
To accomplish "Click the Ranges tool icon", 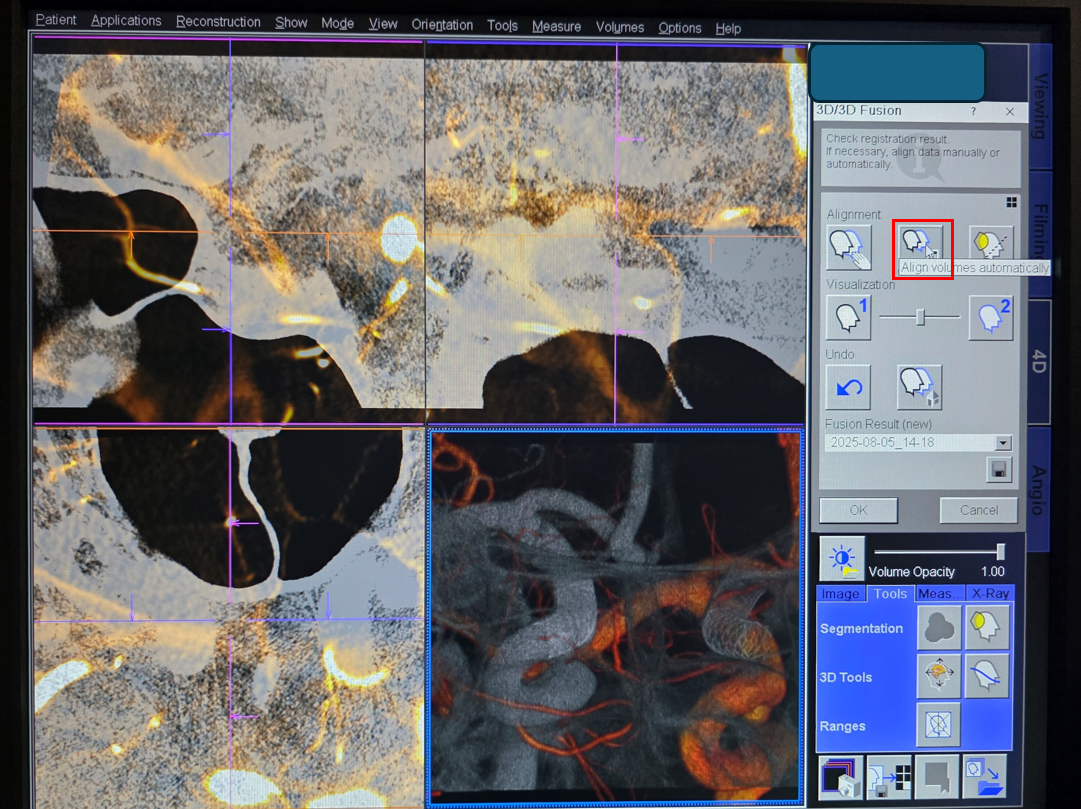I will (x=938, y=724).
